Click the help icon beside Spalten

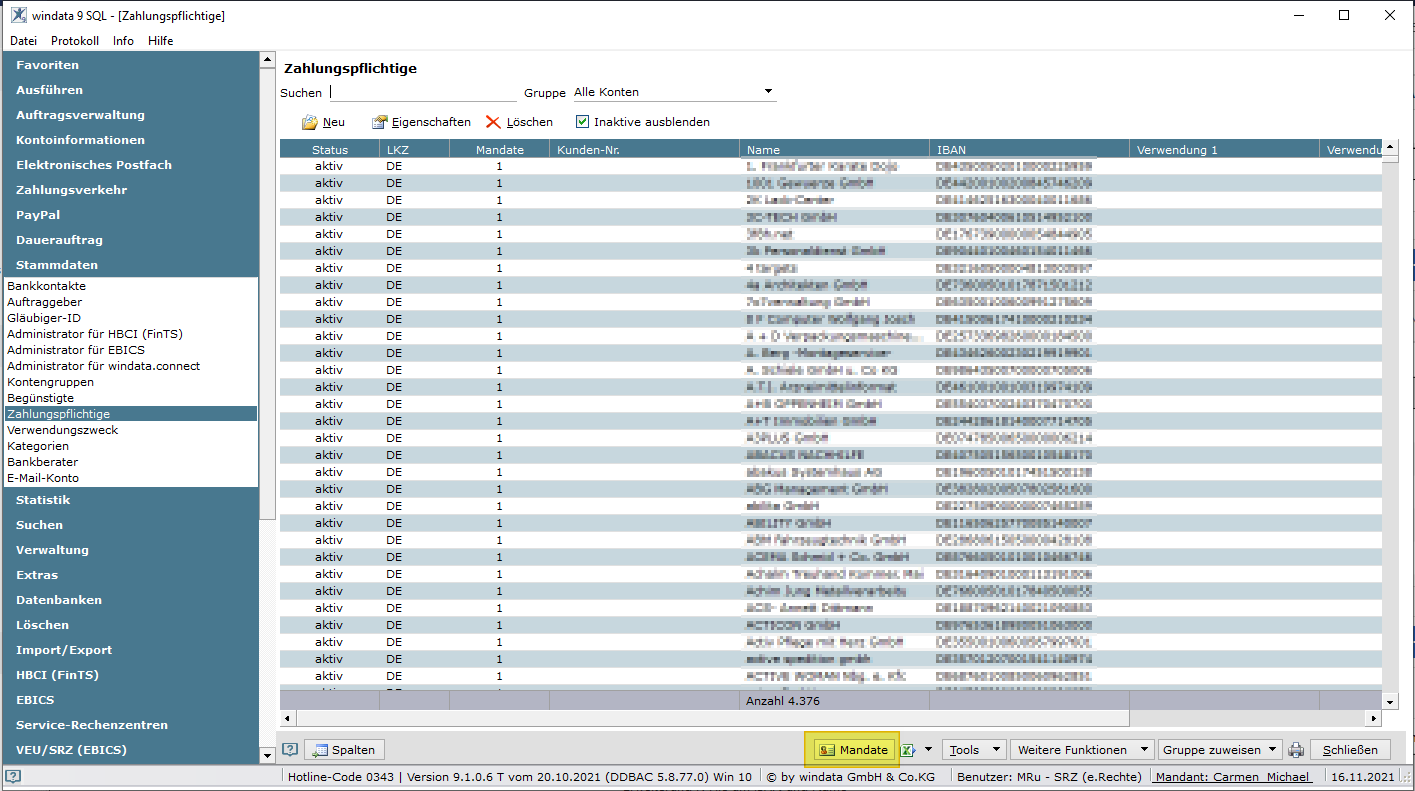pyautogui.click(x=290, y=749)
